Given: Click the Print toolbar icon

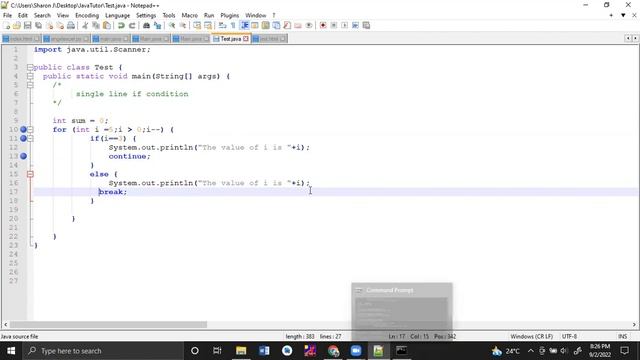Looking at the screenshot, I should [x=71, y=25].
